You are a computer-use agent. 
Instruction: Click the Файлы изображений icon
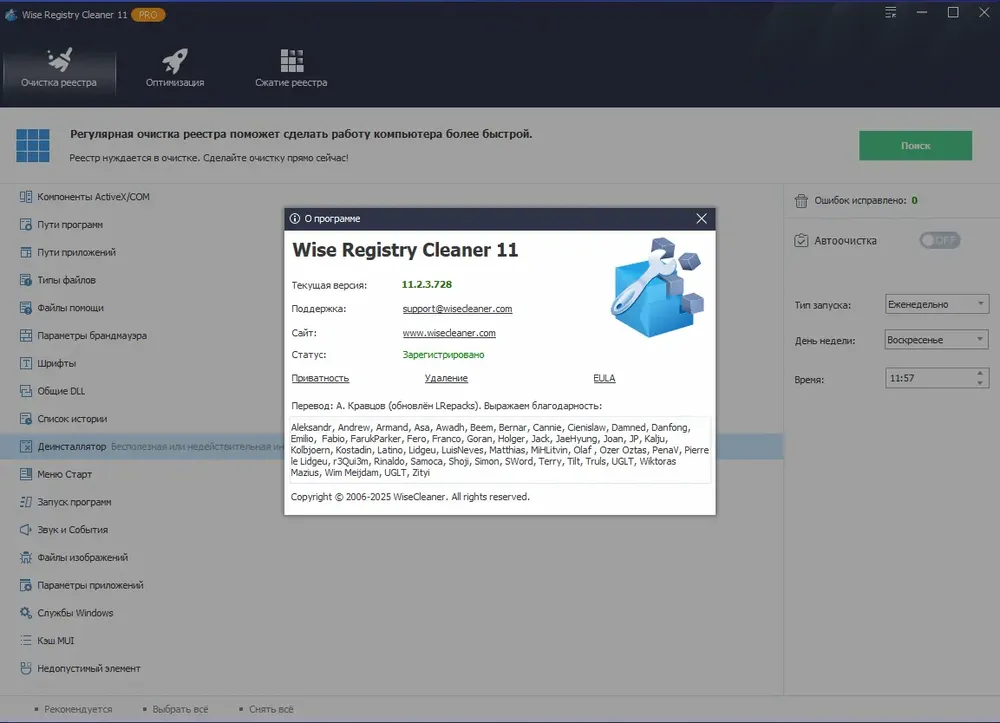(x=26, y=557)
